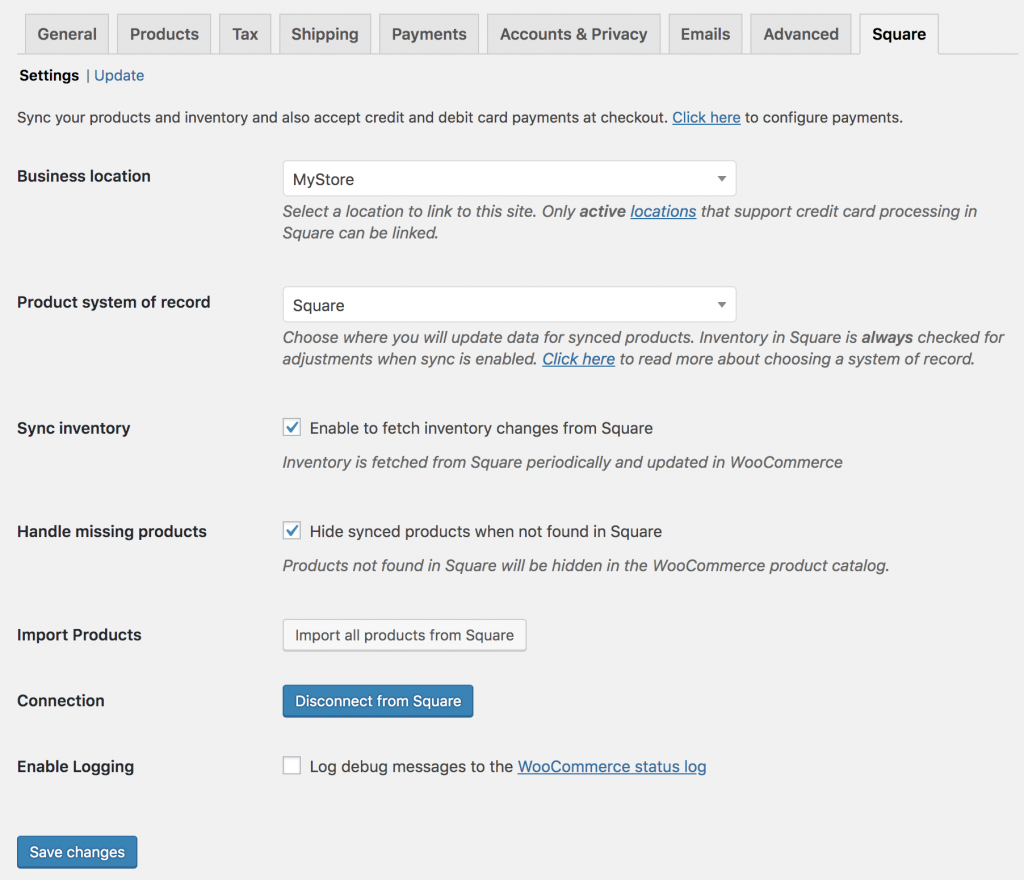
Task: Click the Handle missing products label
Action: 112,531
